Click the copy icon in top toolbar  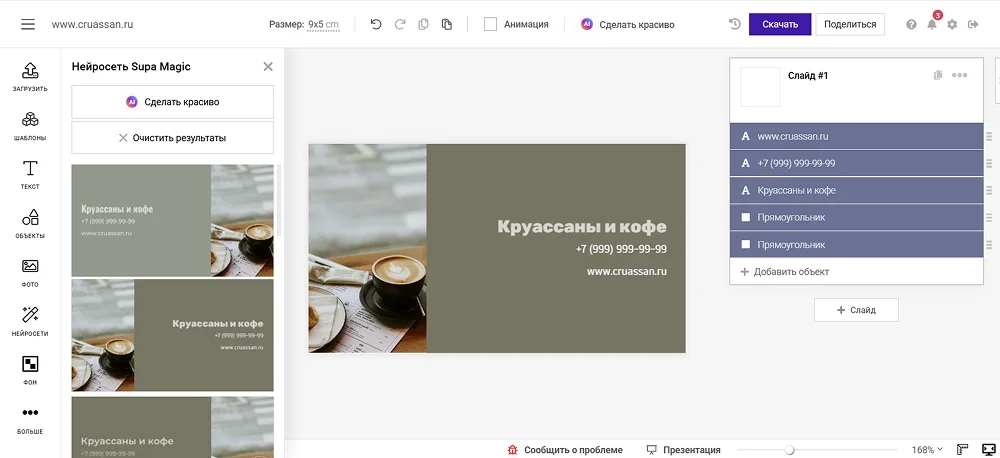(x=423, y=24)
